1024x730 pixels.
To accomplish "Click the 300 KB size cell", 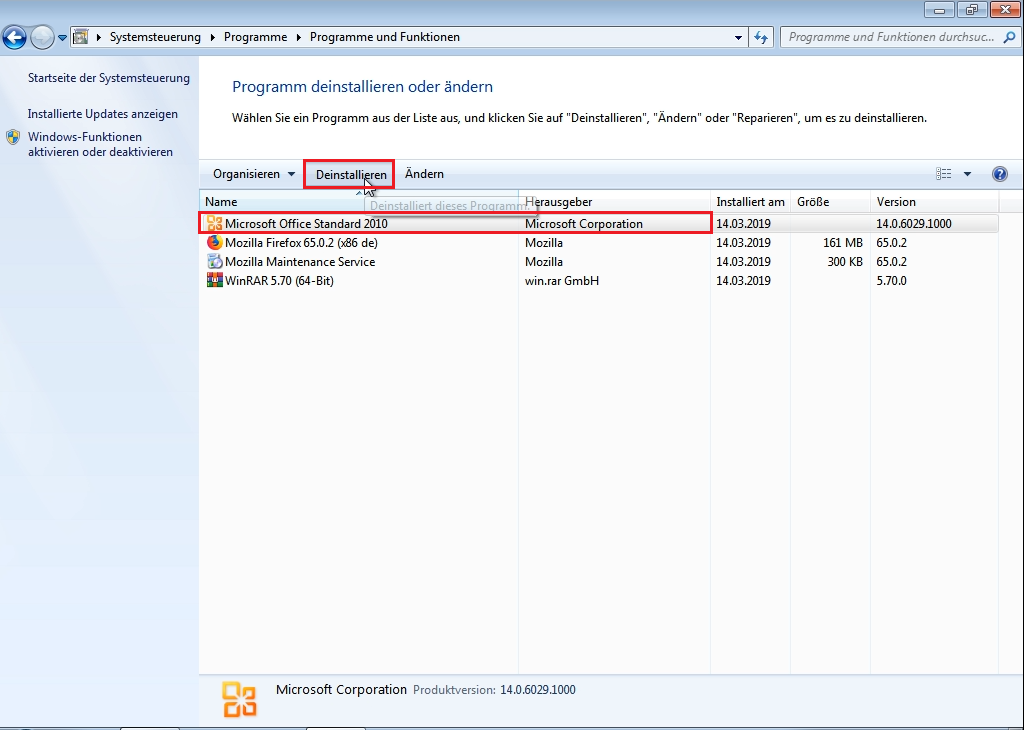I will (x=844, y=262).
